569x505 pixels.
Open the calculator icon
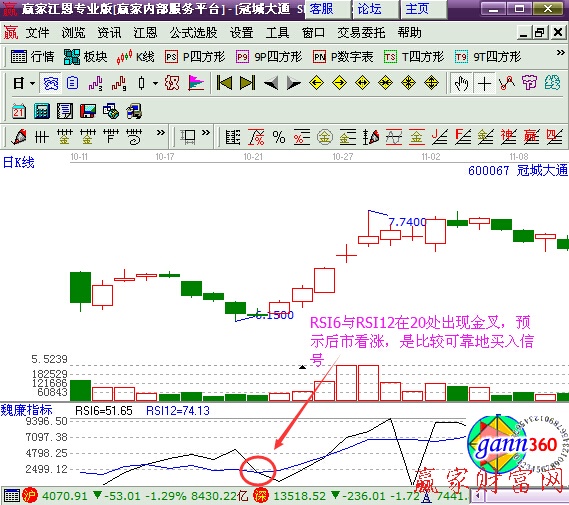(42, 111)
